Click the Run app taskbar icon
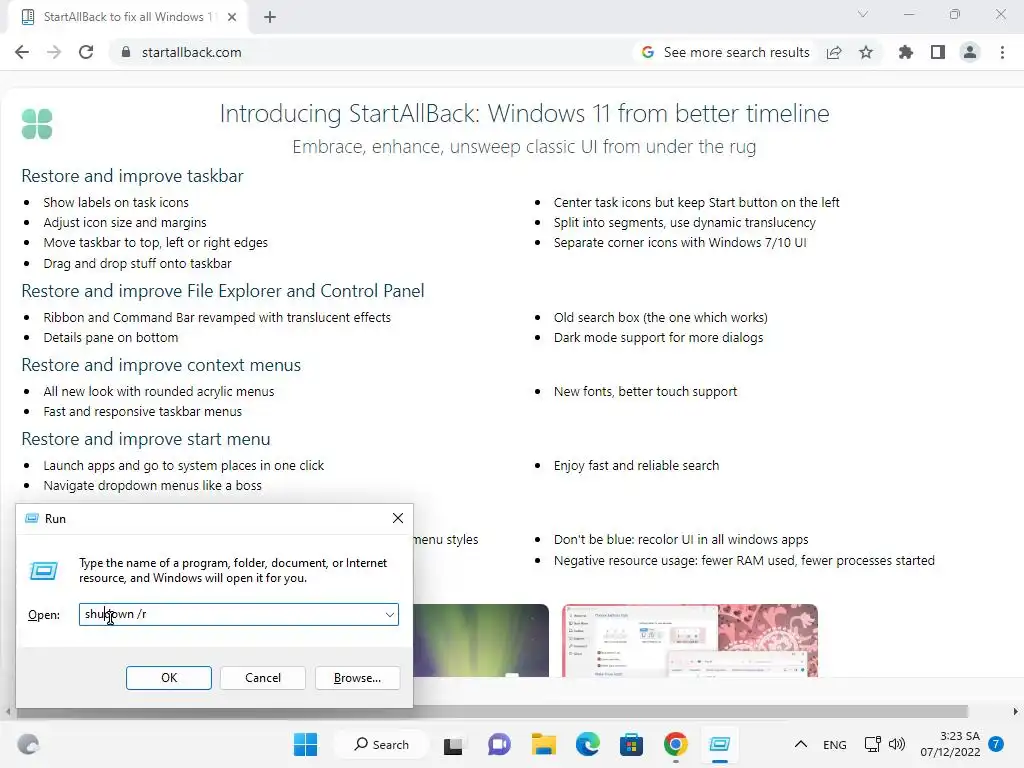 [x=720, y=744]
